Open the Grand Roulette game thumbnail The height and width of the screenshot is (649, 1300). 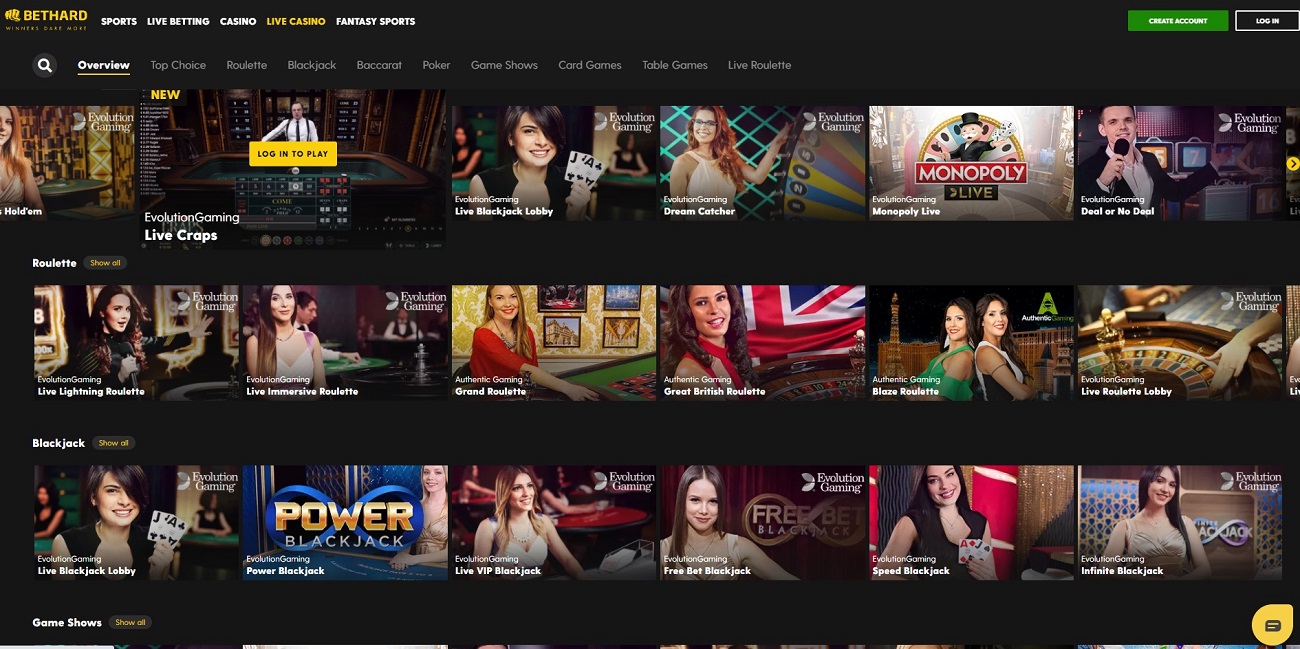554,343
